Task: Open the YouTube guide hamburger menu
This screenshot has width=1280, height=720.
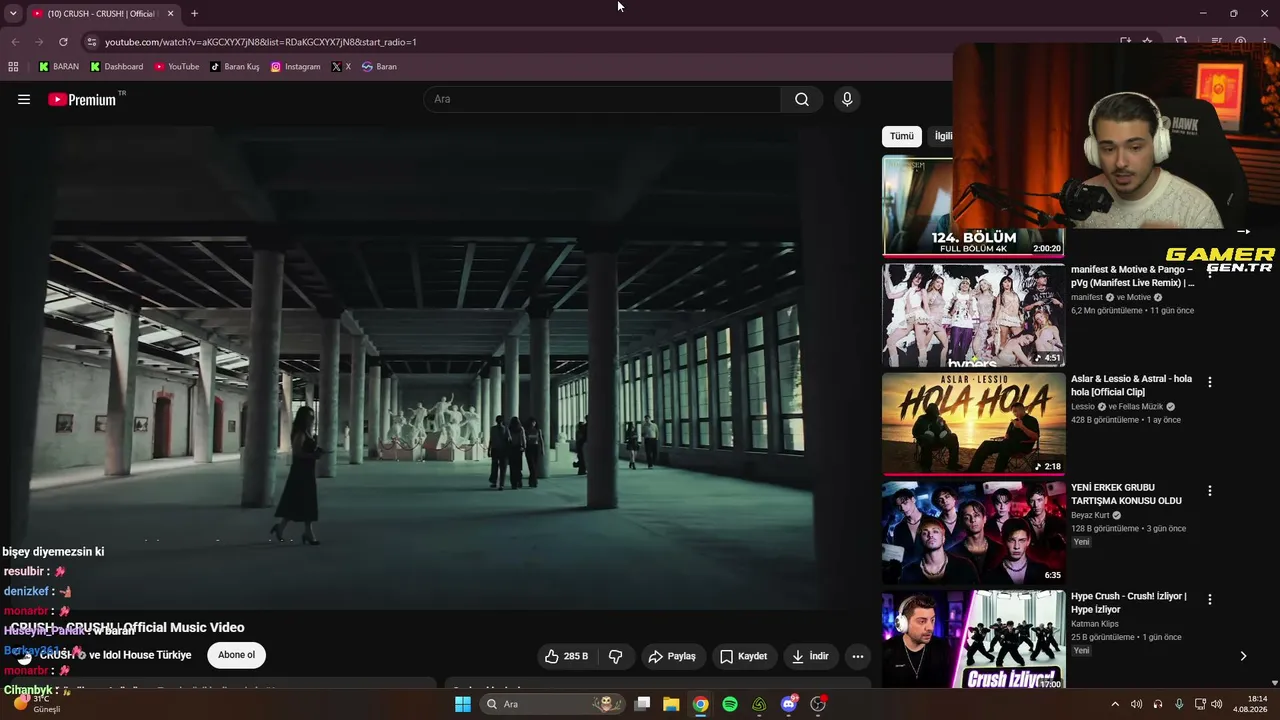Action: pos(24,99)
